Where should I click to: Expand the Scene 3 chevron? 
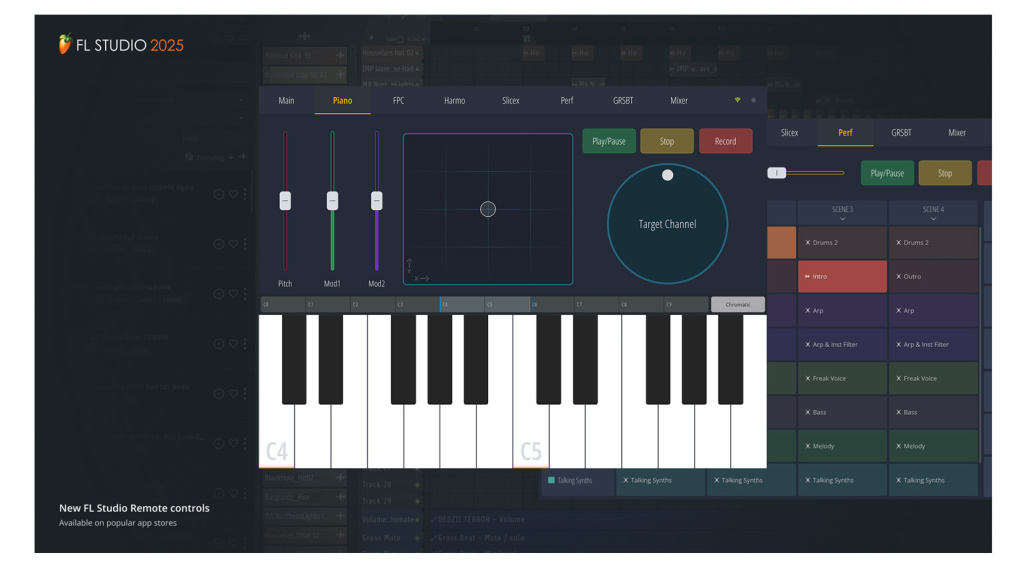pos(843,218)
